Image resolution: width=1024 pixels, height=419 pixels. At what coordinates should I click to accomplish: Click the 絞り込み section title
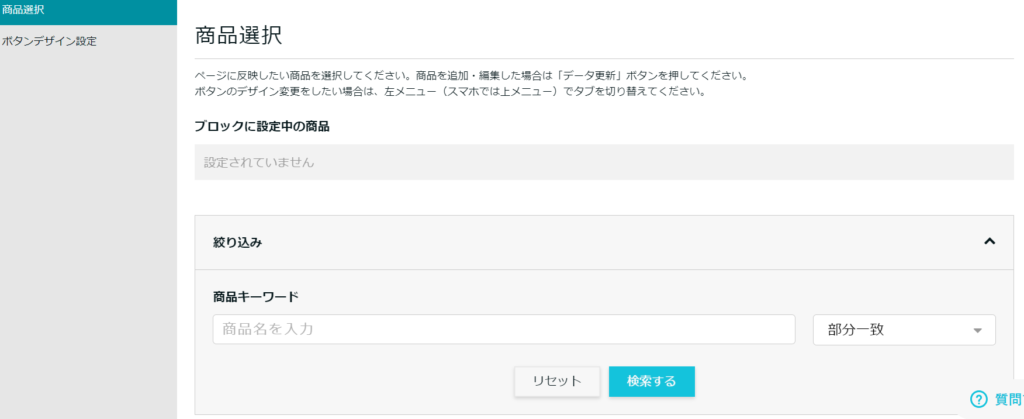(x=238, y=242)
